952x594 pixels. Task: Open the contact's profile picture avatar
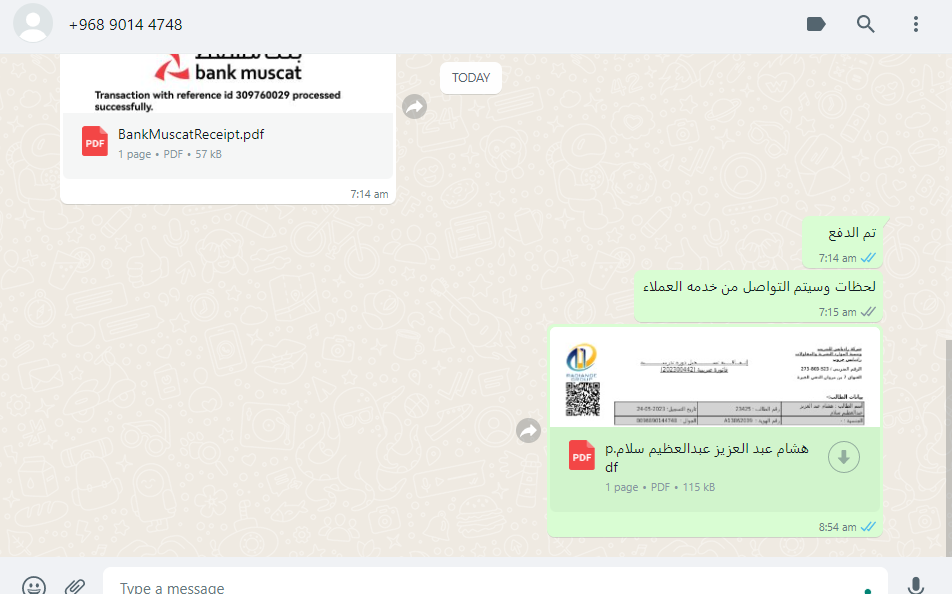point(33,23)
